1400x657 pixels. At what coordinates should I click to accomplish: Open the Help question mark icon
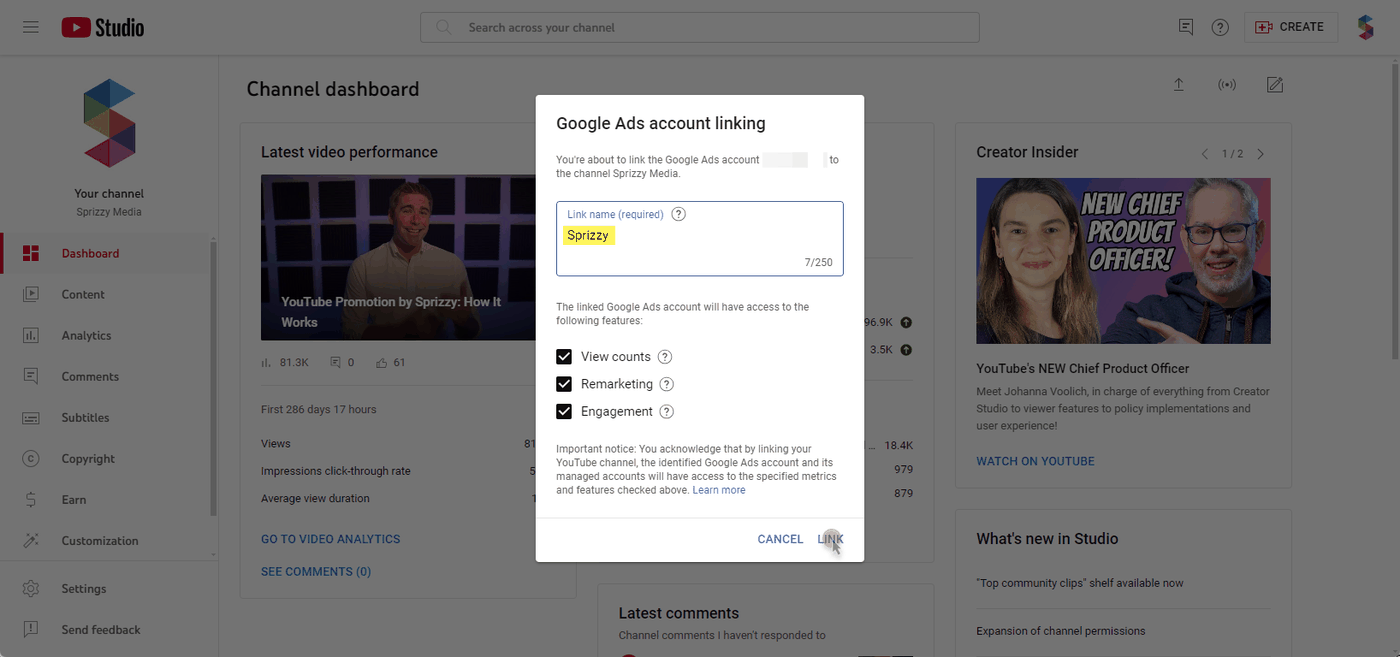pyautogui.click(x=1220, y=27)
